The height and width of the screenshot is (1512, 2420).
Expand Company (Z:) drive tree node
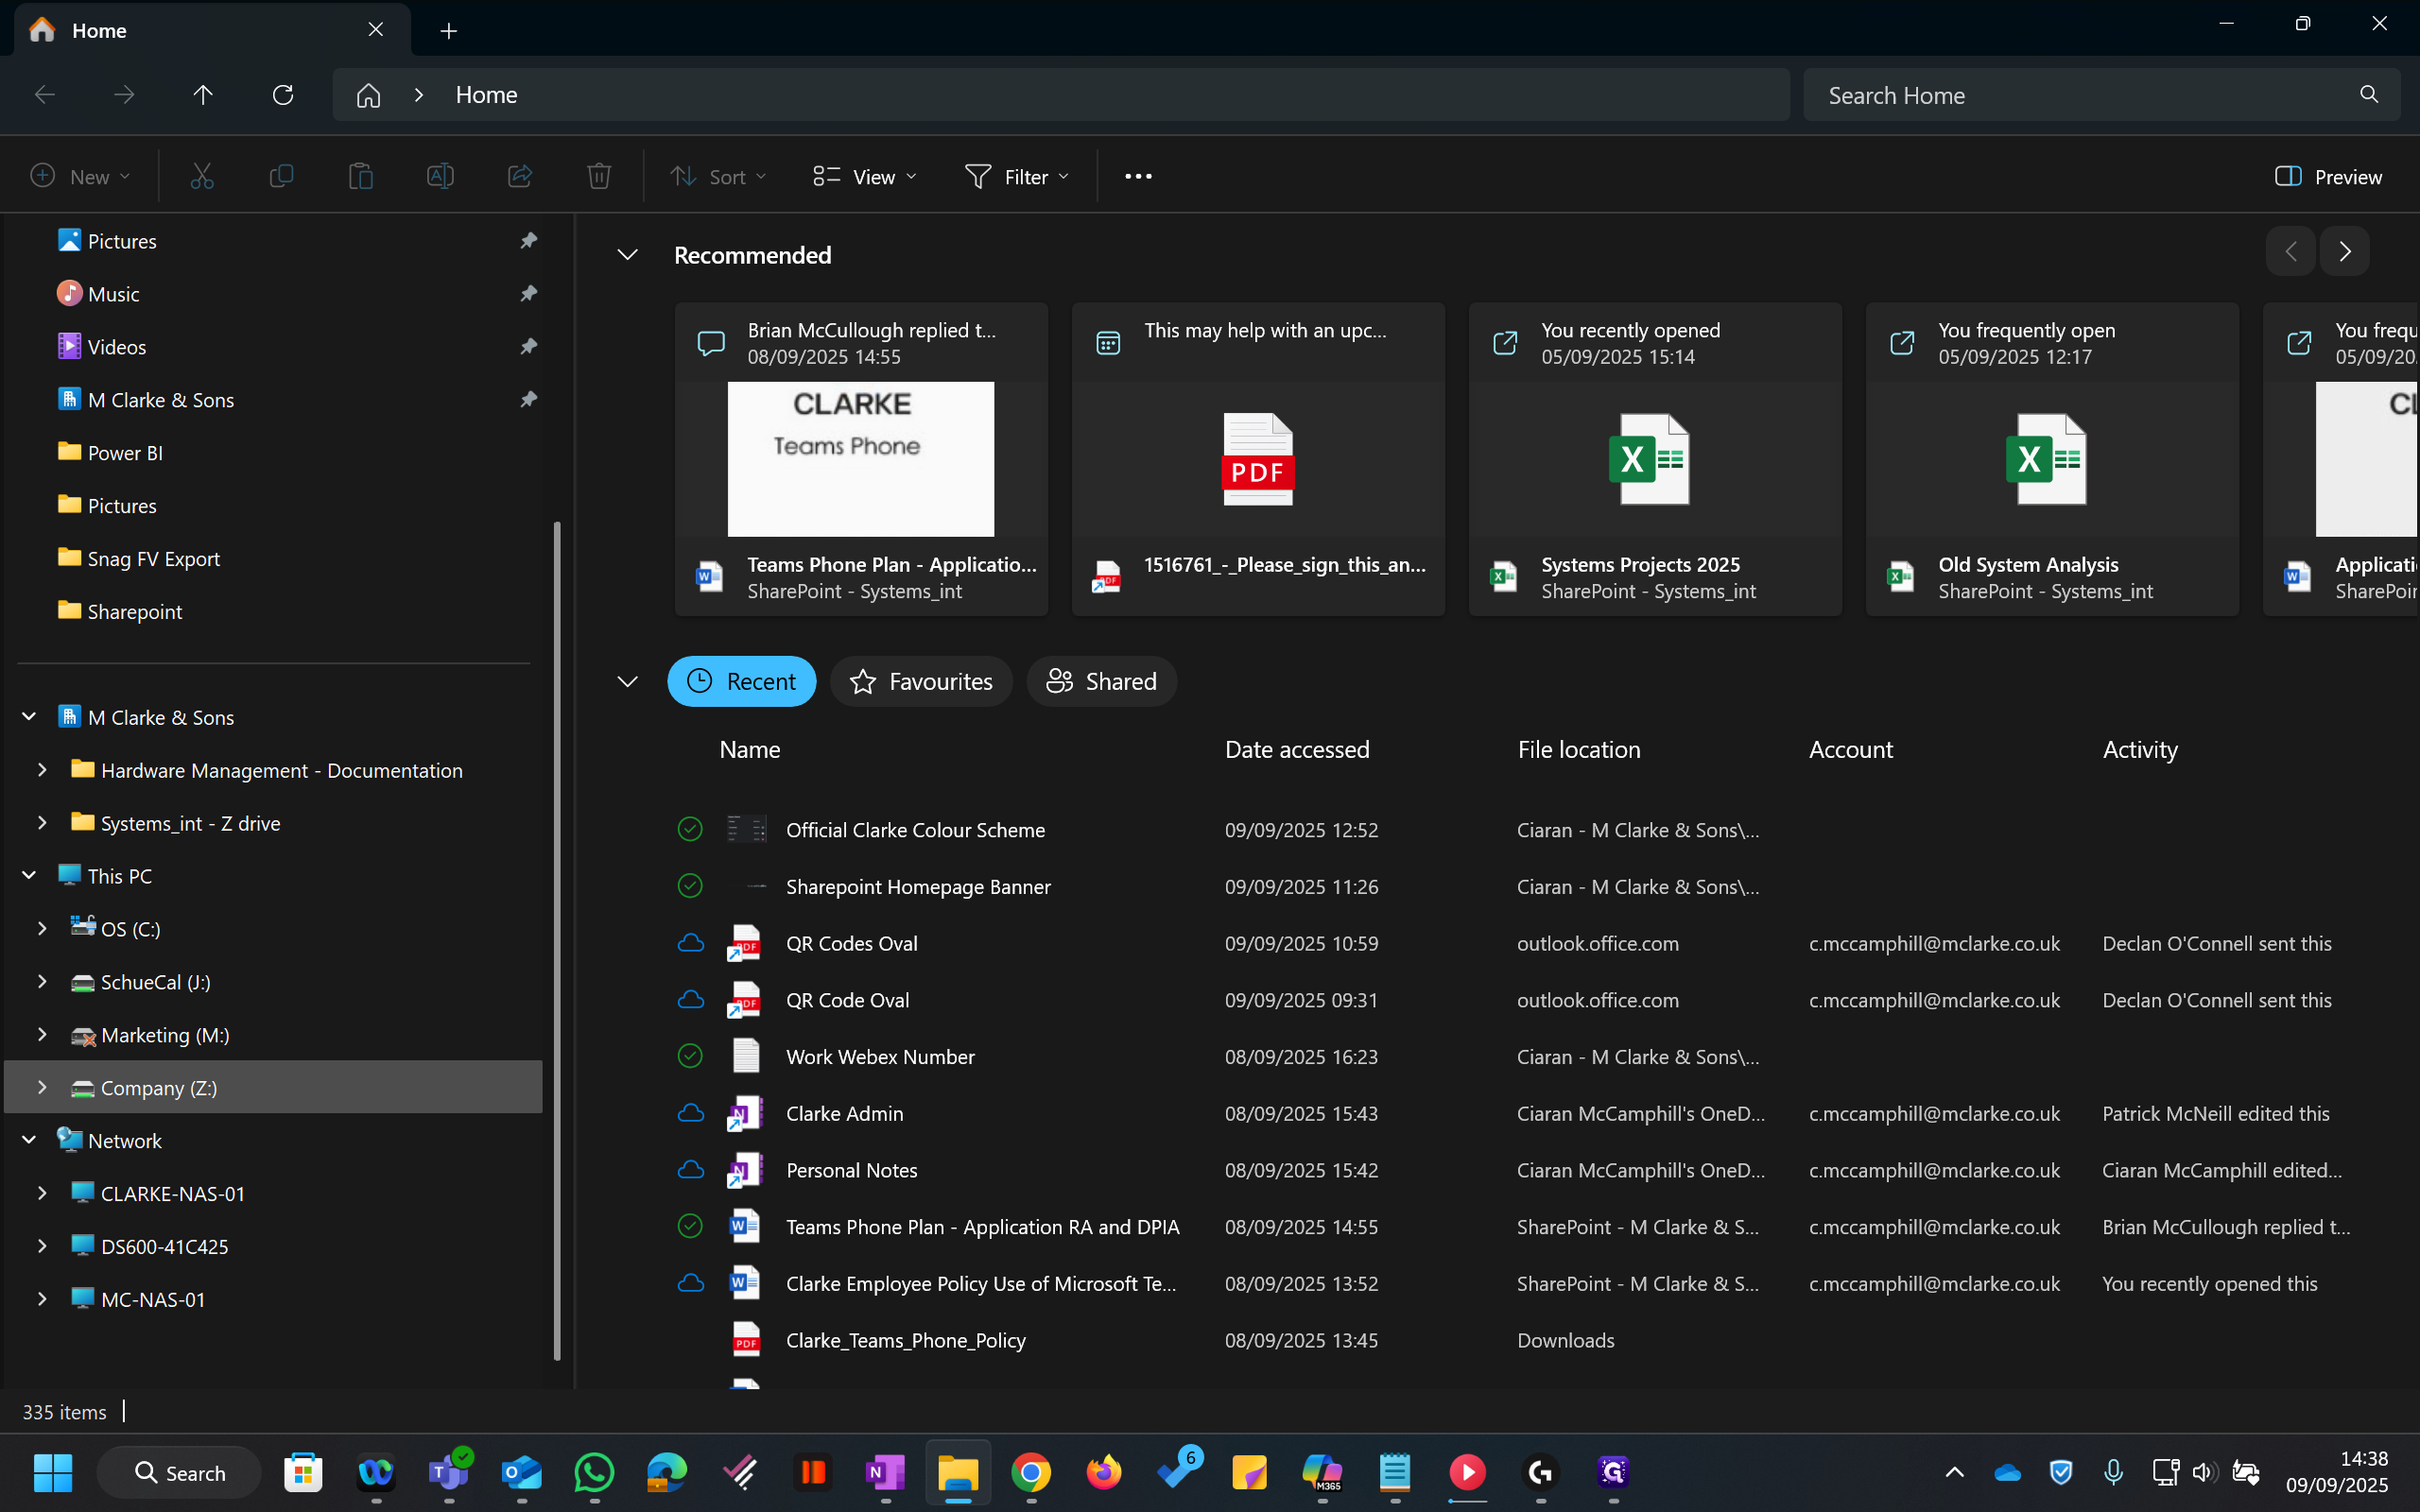[x=42, y=1087]
